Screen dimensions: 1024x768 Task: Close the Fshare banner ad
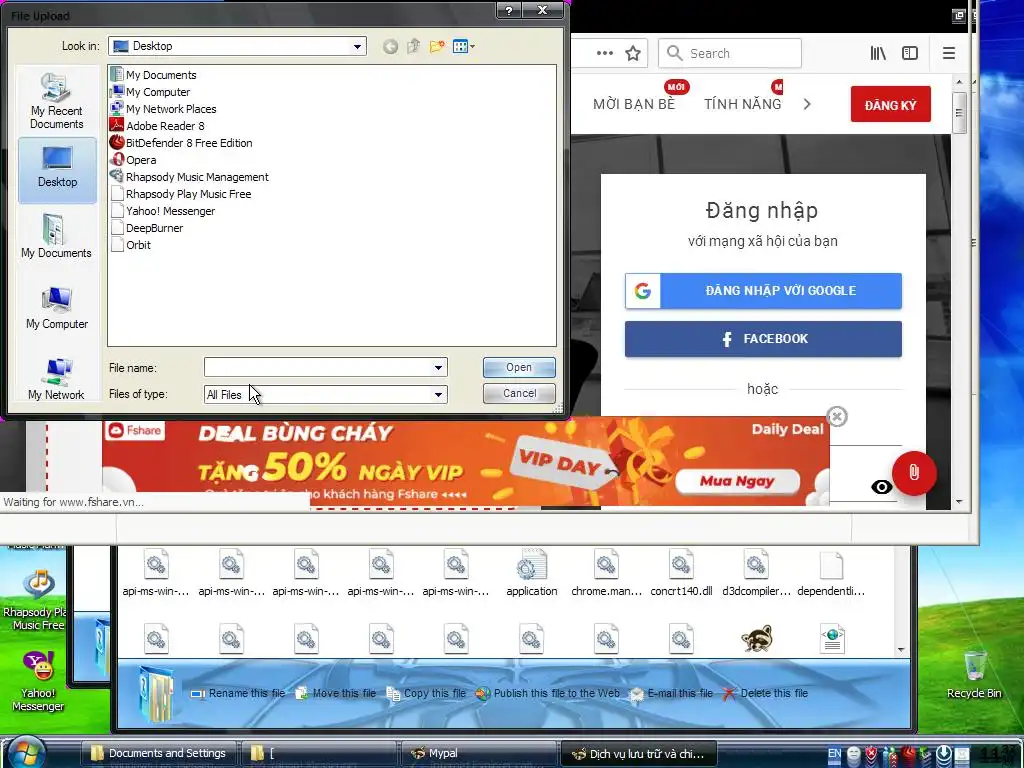[837, 416]
